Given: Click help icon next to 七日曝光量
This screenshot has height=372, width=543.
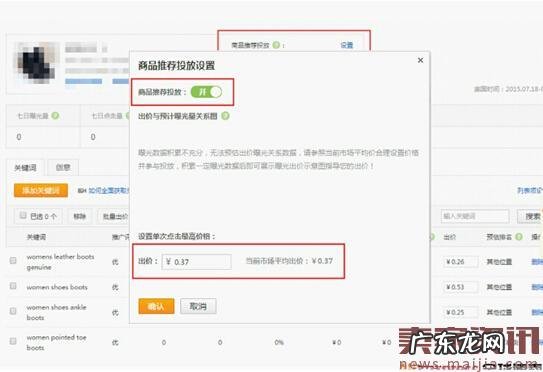Looking at the screenshot, I should tap(55, 116).
